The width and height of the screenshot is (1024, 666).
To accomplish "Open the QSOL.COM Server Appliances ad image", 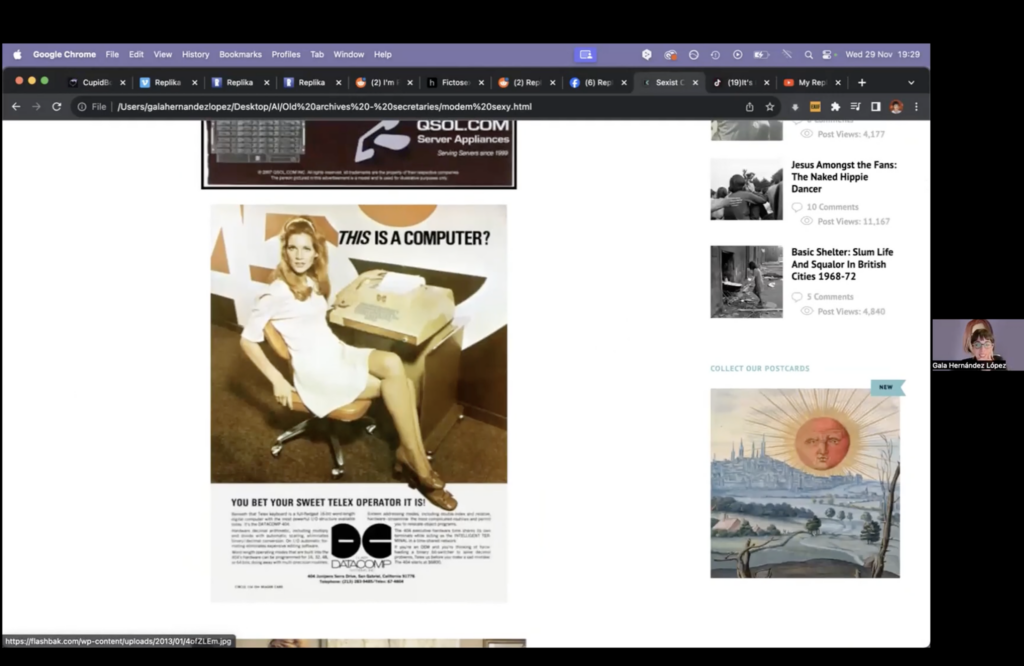I will coord(359,154).
